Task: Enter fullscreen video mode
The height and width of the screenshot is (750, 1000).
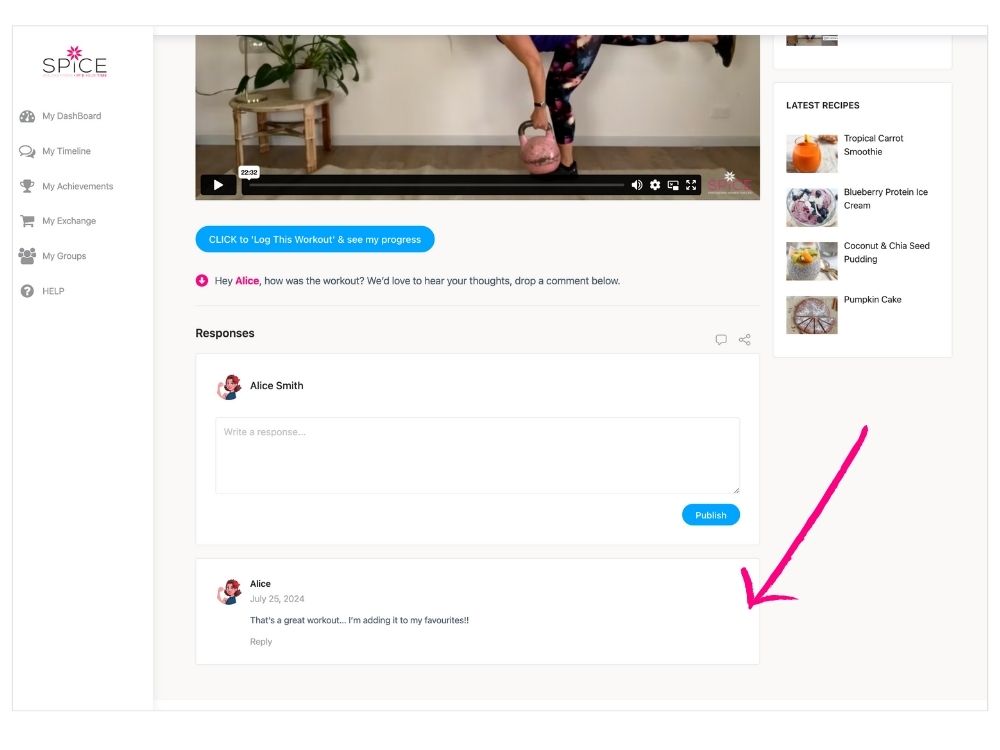Action: pyautogui.click(x=691, y=185)
